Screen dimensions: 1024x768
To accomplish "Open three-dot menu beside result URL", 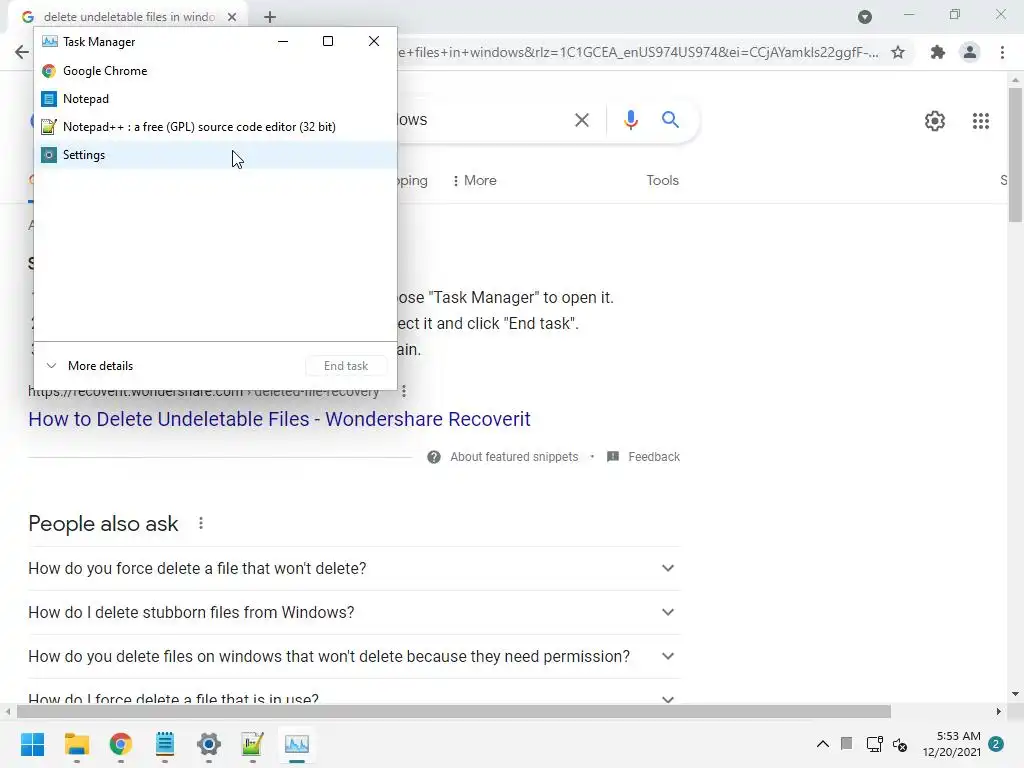I will click(404, 391).
